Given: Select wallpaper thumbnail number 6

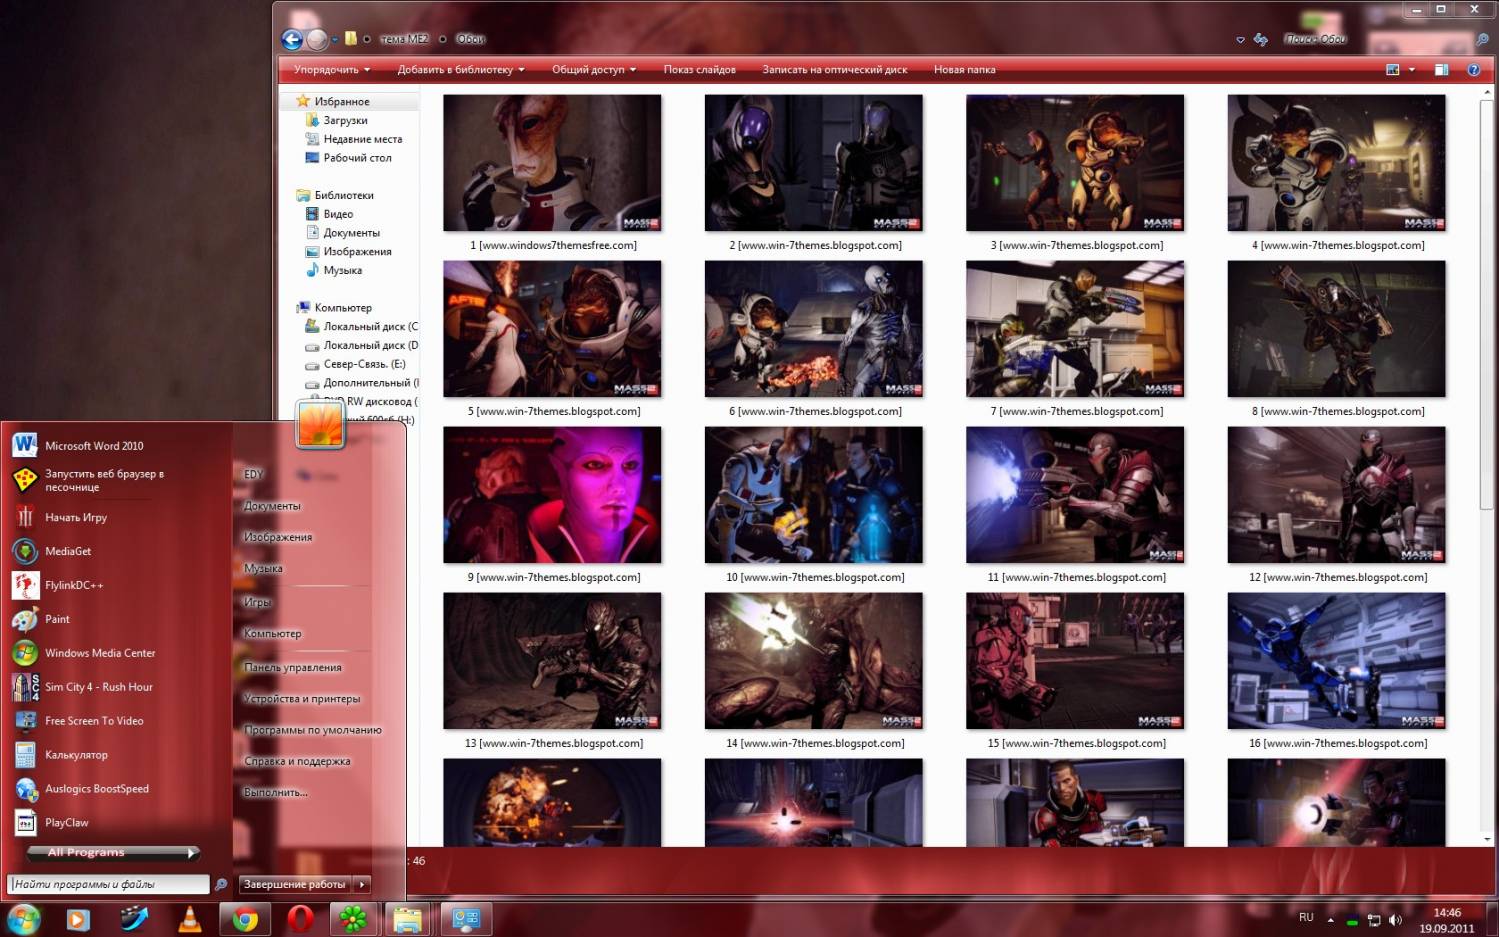Looking at the screenshot, I should pos(814,329).
